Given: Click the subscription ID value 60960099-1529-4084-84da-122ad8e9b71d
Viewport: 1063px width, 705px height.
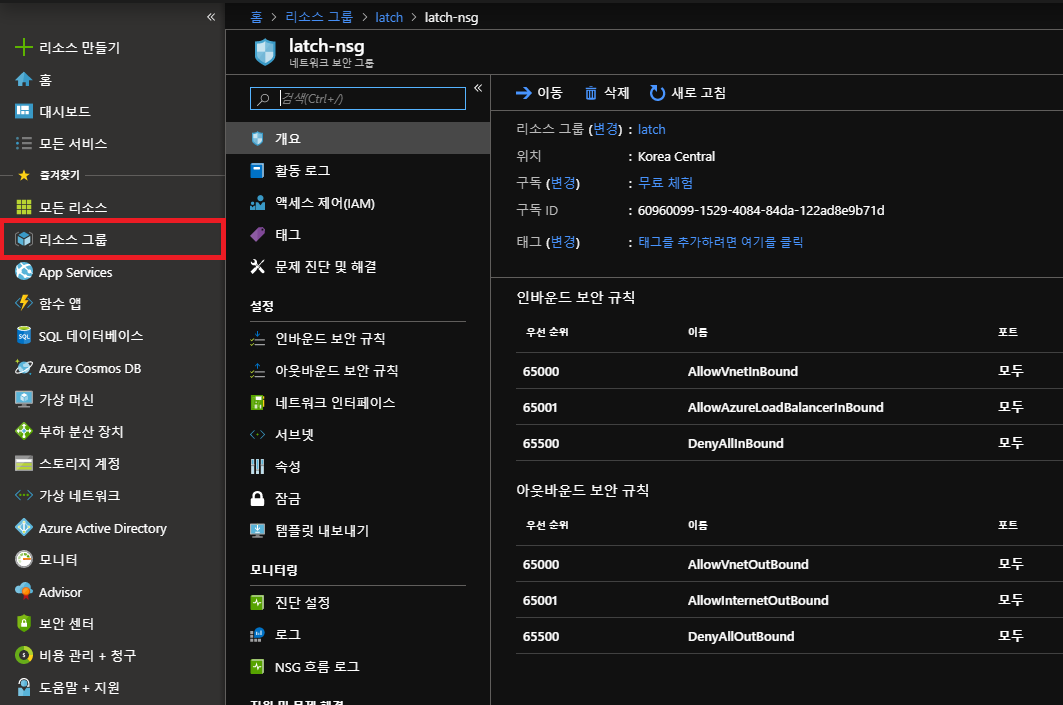Looking at the screenshot, I should [761, 210].
